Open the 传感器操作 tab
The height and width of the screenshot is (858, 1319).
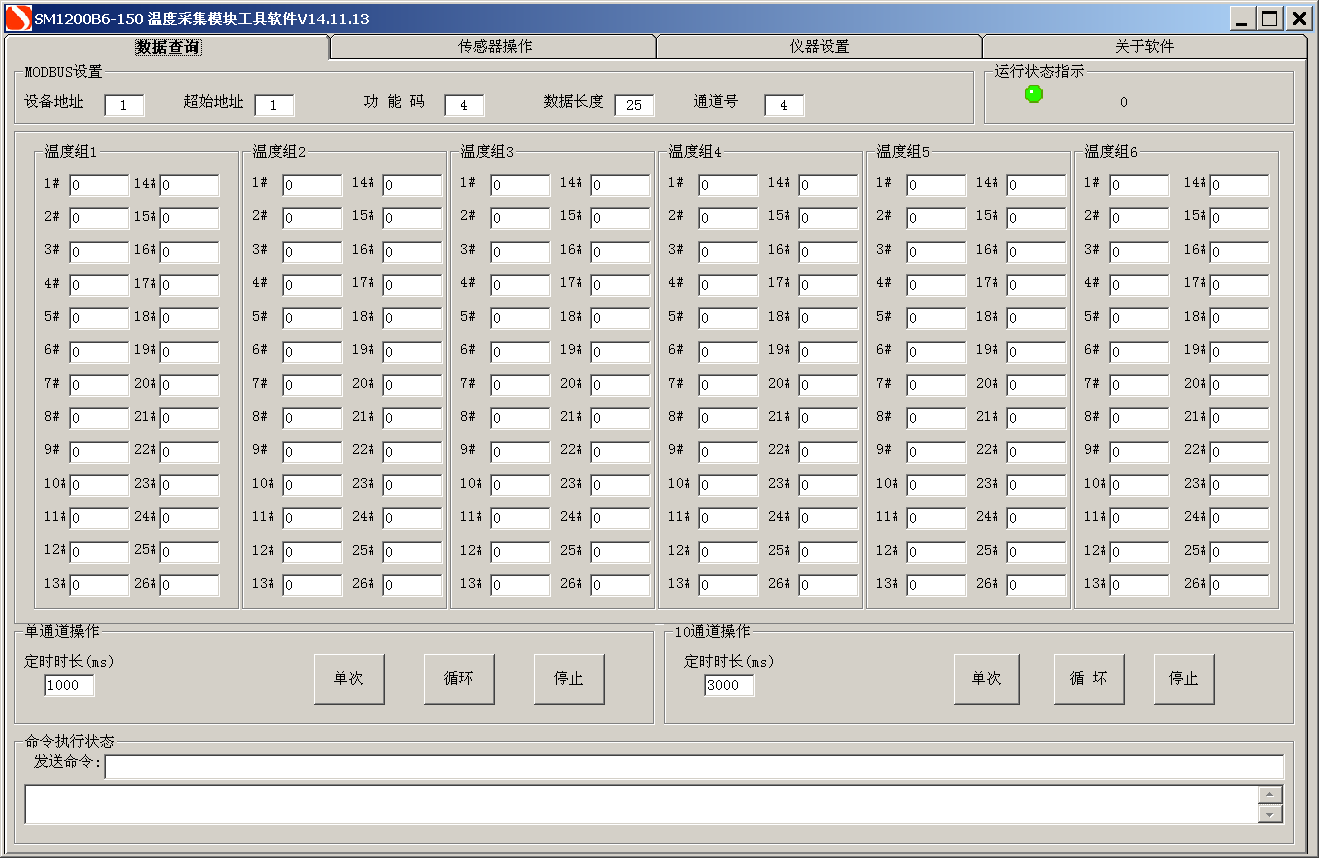pos(494,47)
